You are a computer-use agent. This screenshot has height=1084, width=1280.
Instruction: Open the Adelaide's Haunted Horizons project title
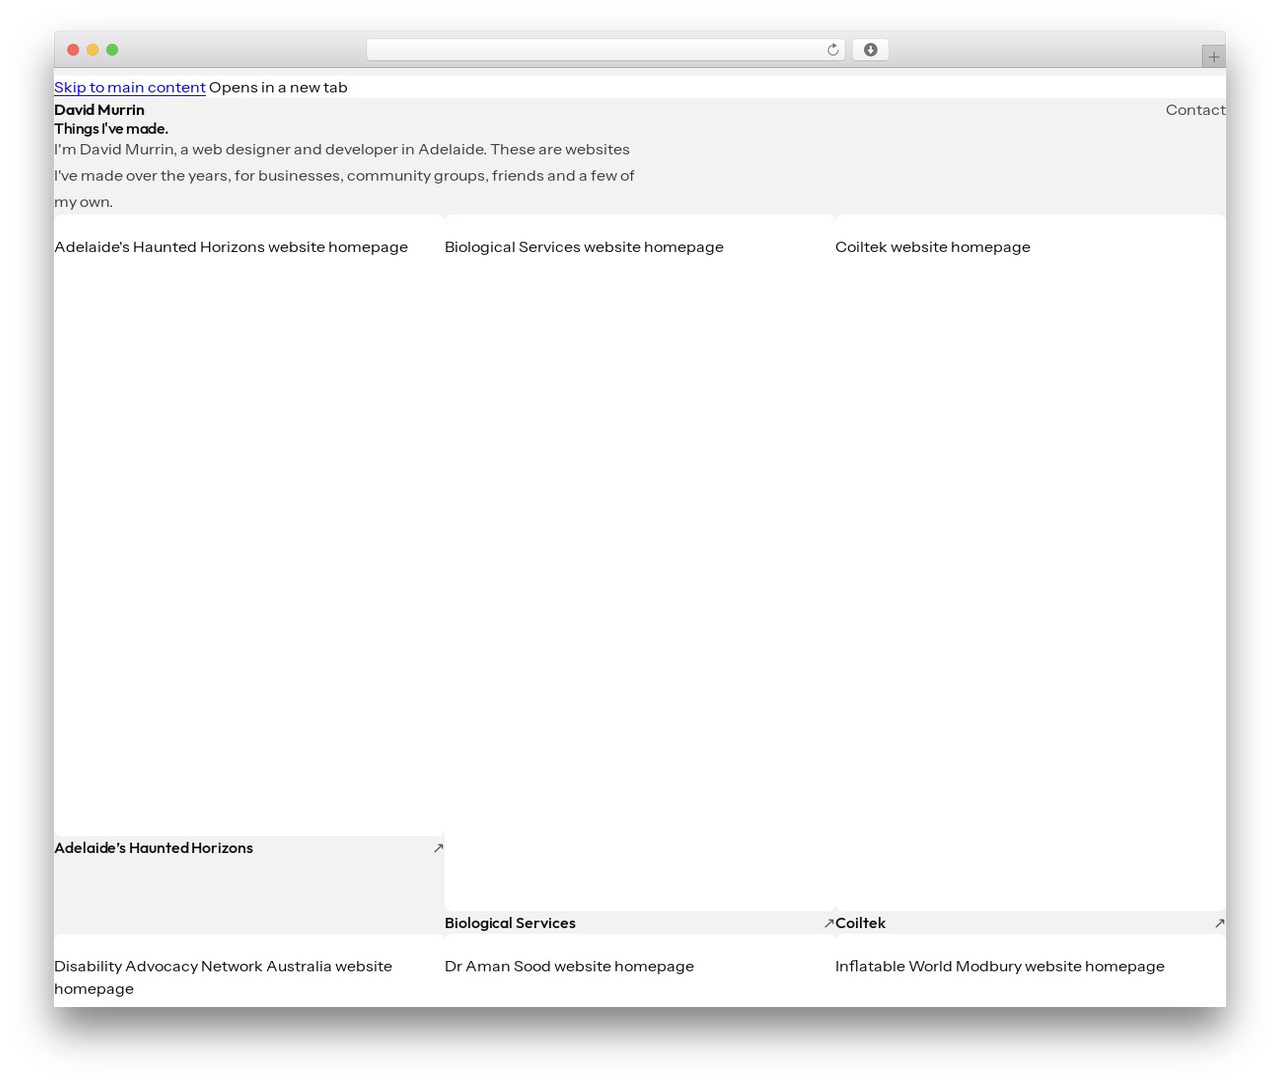(x=153, y=848)
